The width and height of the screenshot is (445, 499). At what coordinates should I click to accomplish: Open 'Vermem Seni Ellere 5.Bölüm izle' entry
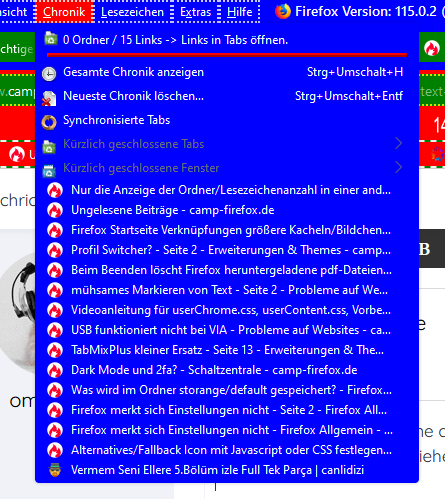[227, 470]
